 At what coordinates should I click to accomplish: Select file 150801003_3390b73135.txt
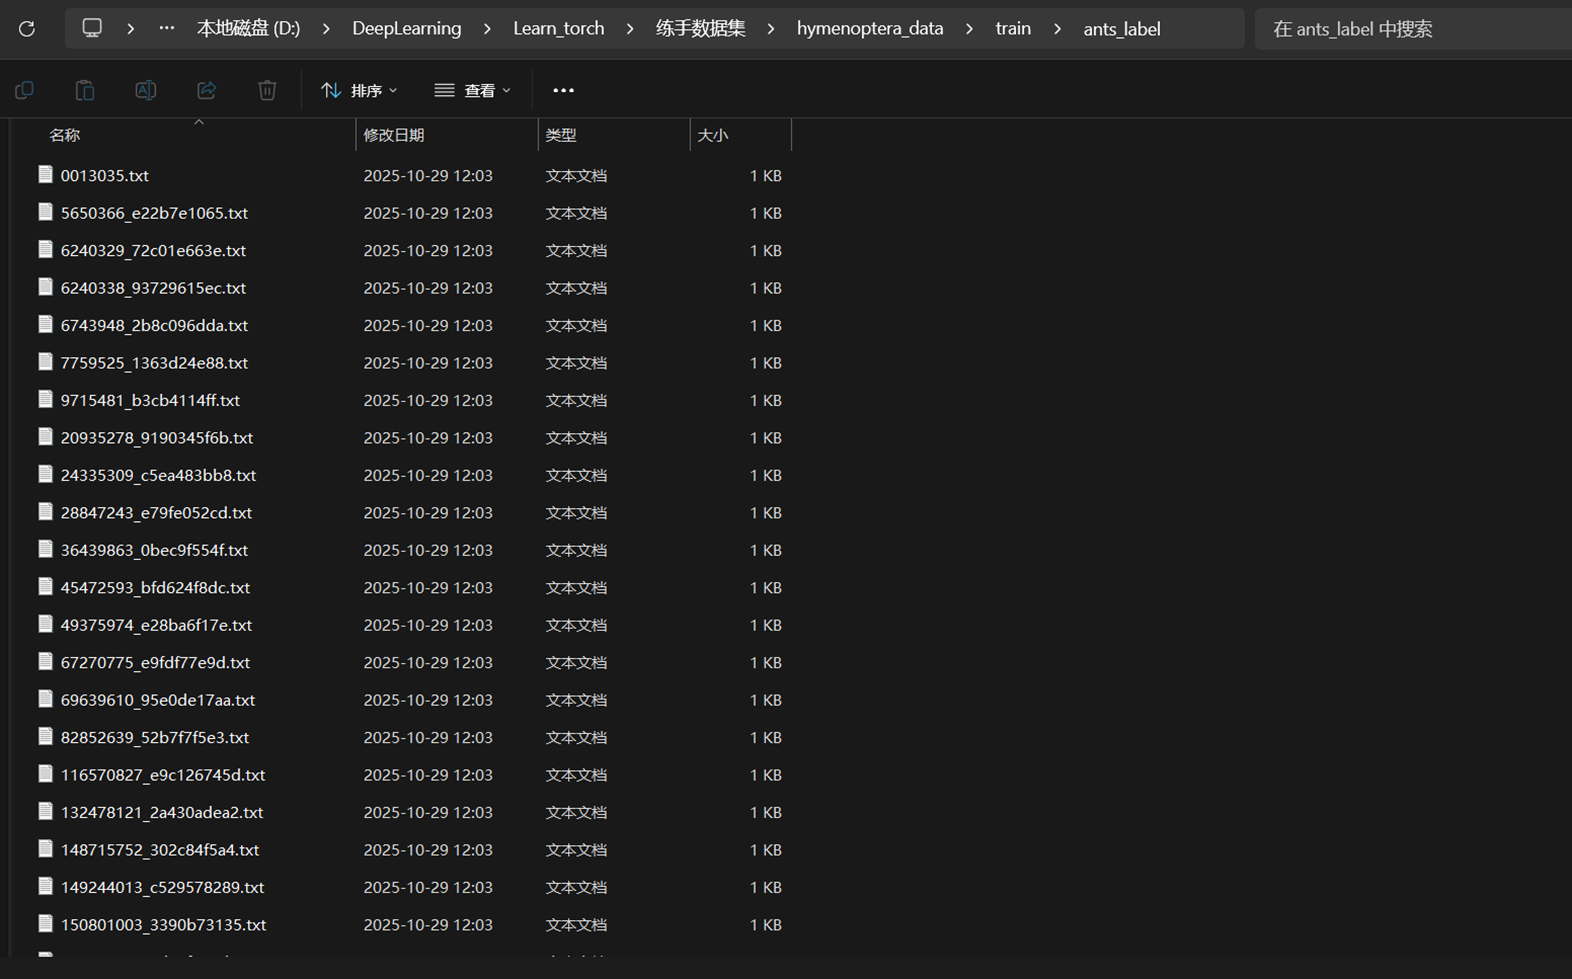163,925
